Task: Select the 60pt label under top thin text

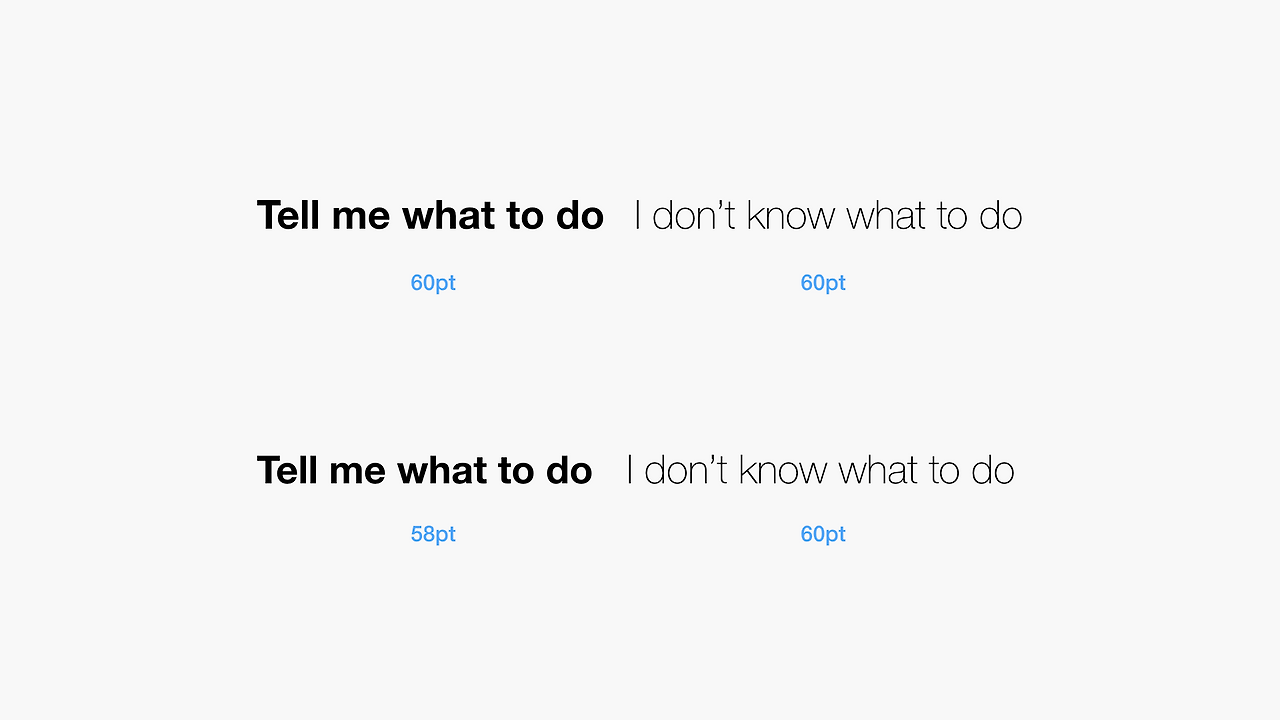Action: tap(823, 283)
